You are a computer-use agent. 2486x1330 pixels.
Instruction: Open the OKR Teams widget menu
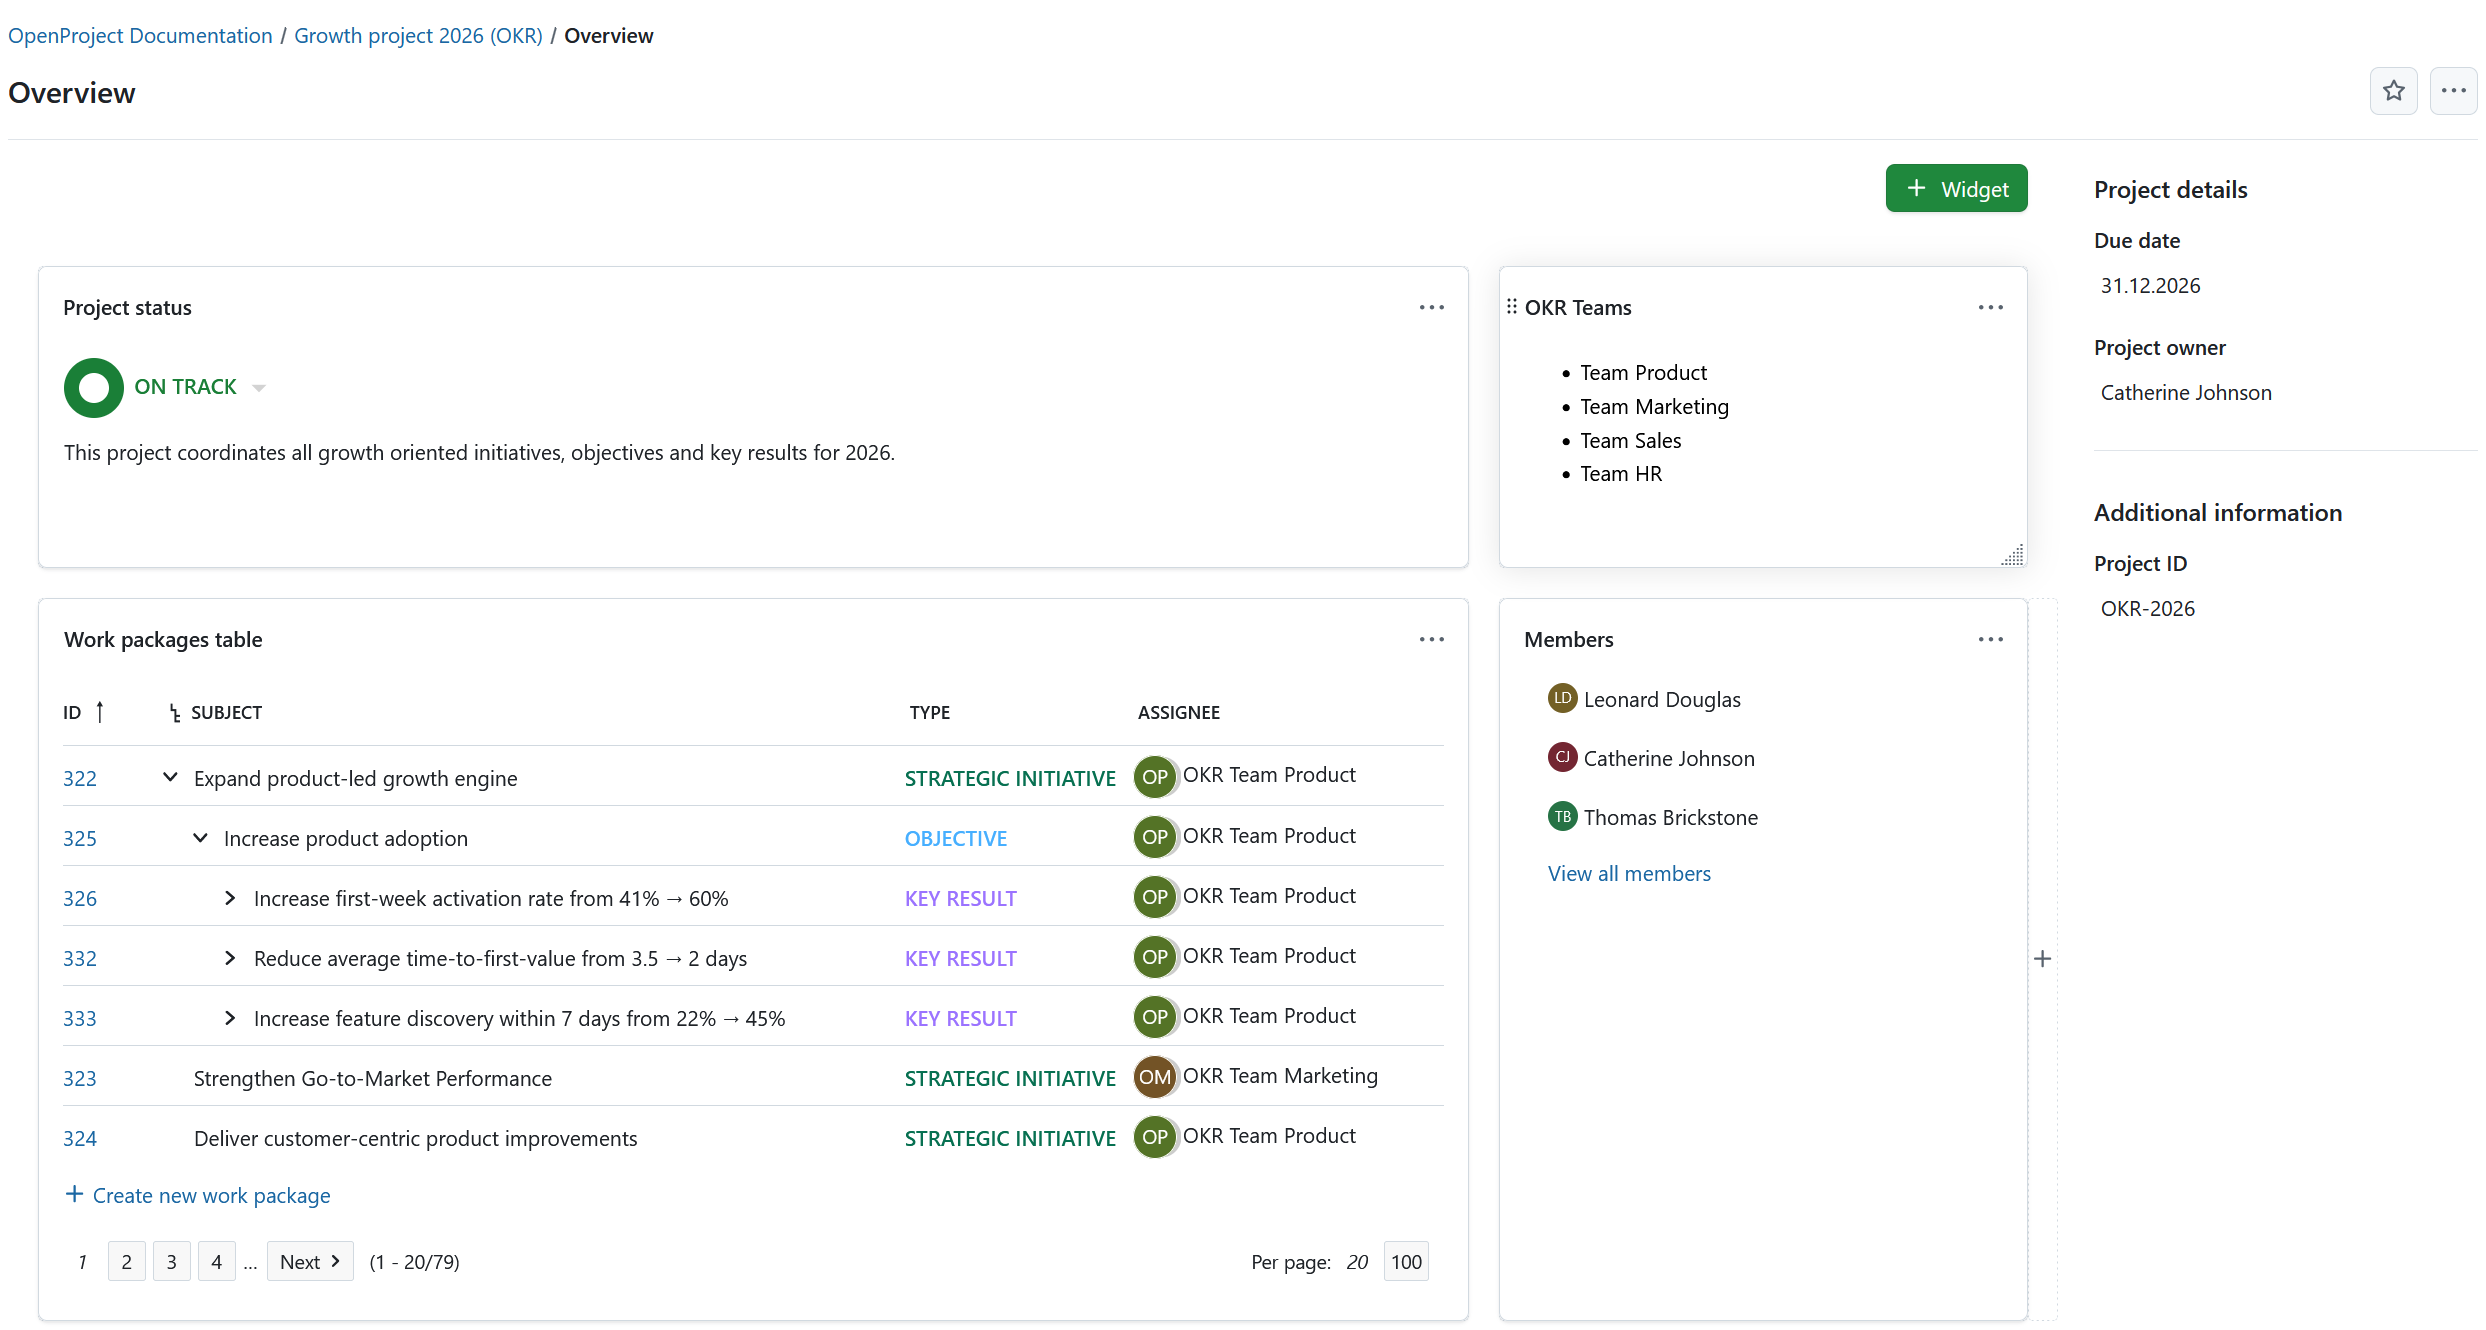tap(1989, 307)
